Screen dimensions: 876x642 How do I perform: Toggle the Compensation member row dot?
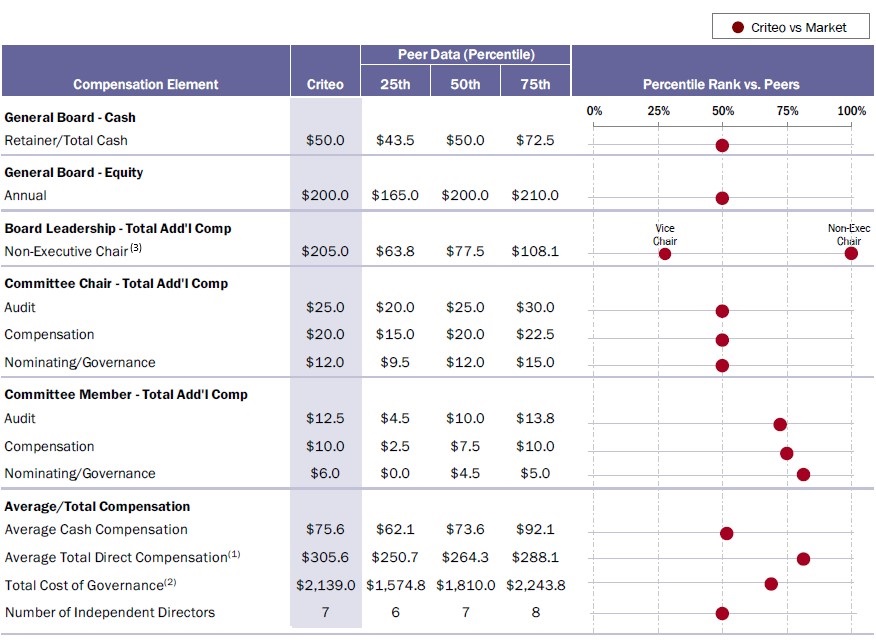(787, 452)
